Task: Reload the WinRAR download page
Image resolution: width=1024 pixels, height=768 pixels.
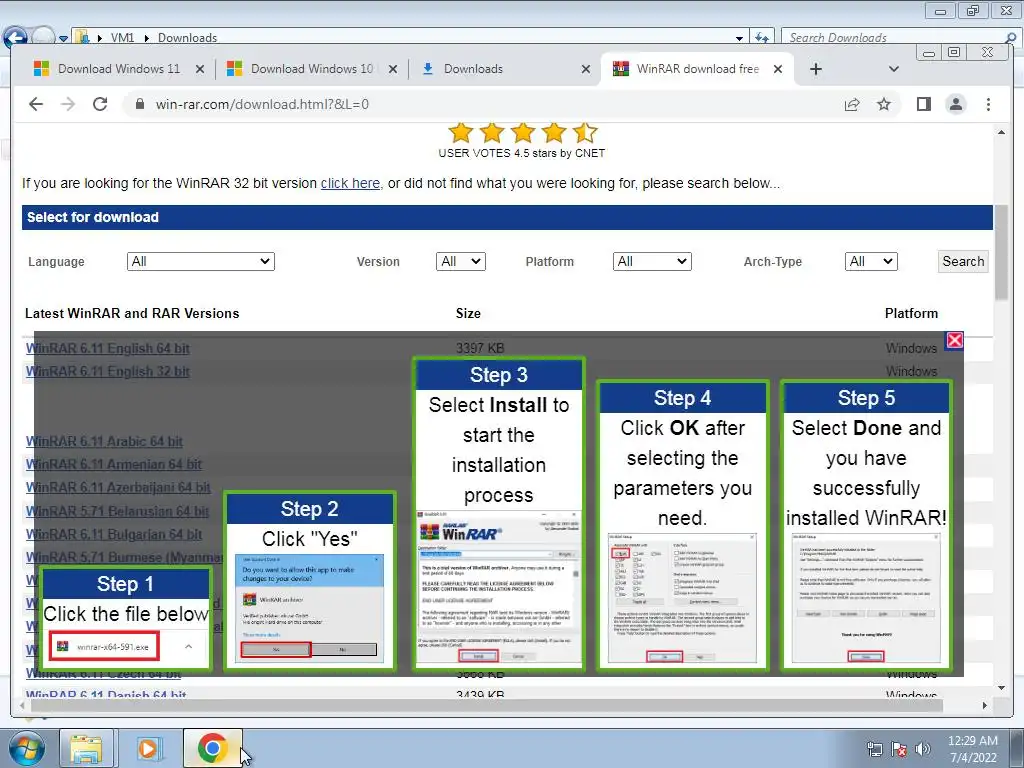Action: 100,104
